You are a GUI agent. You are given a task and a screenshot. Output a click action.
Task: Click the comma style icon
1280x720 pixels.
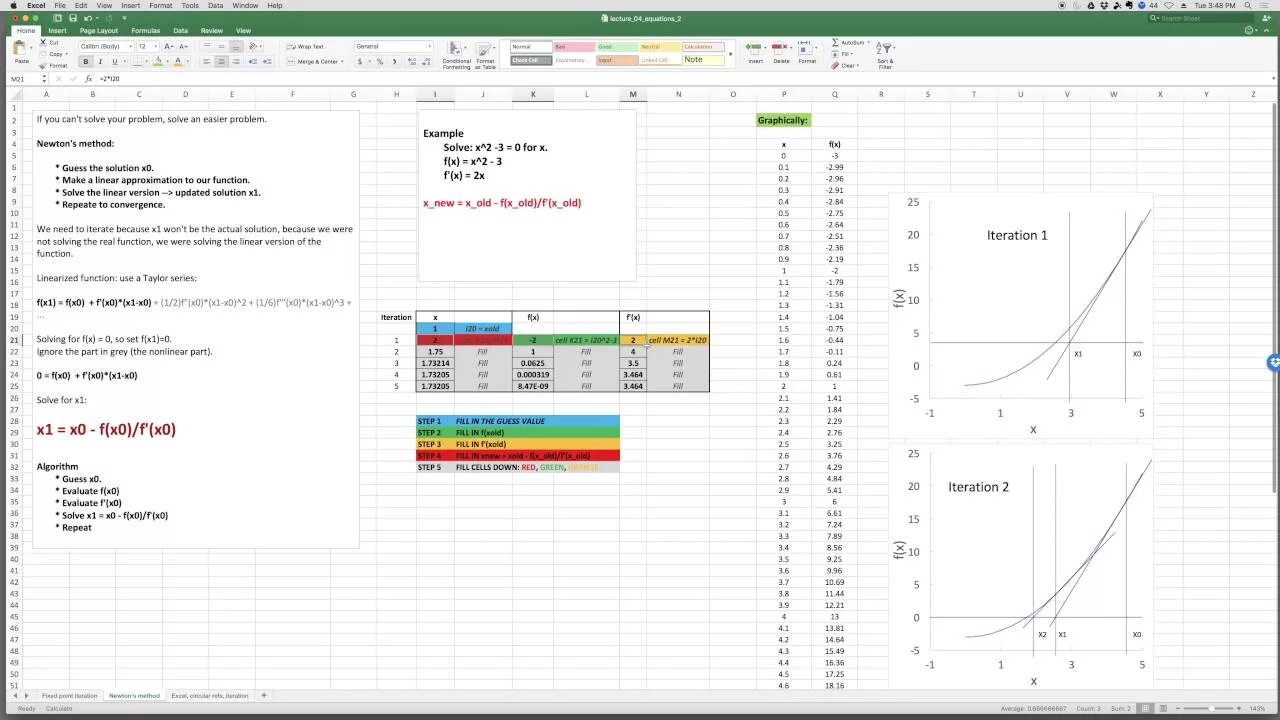click(394, 62)
